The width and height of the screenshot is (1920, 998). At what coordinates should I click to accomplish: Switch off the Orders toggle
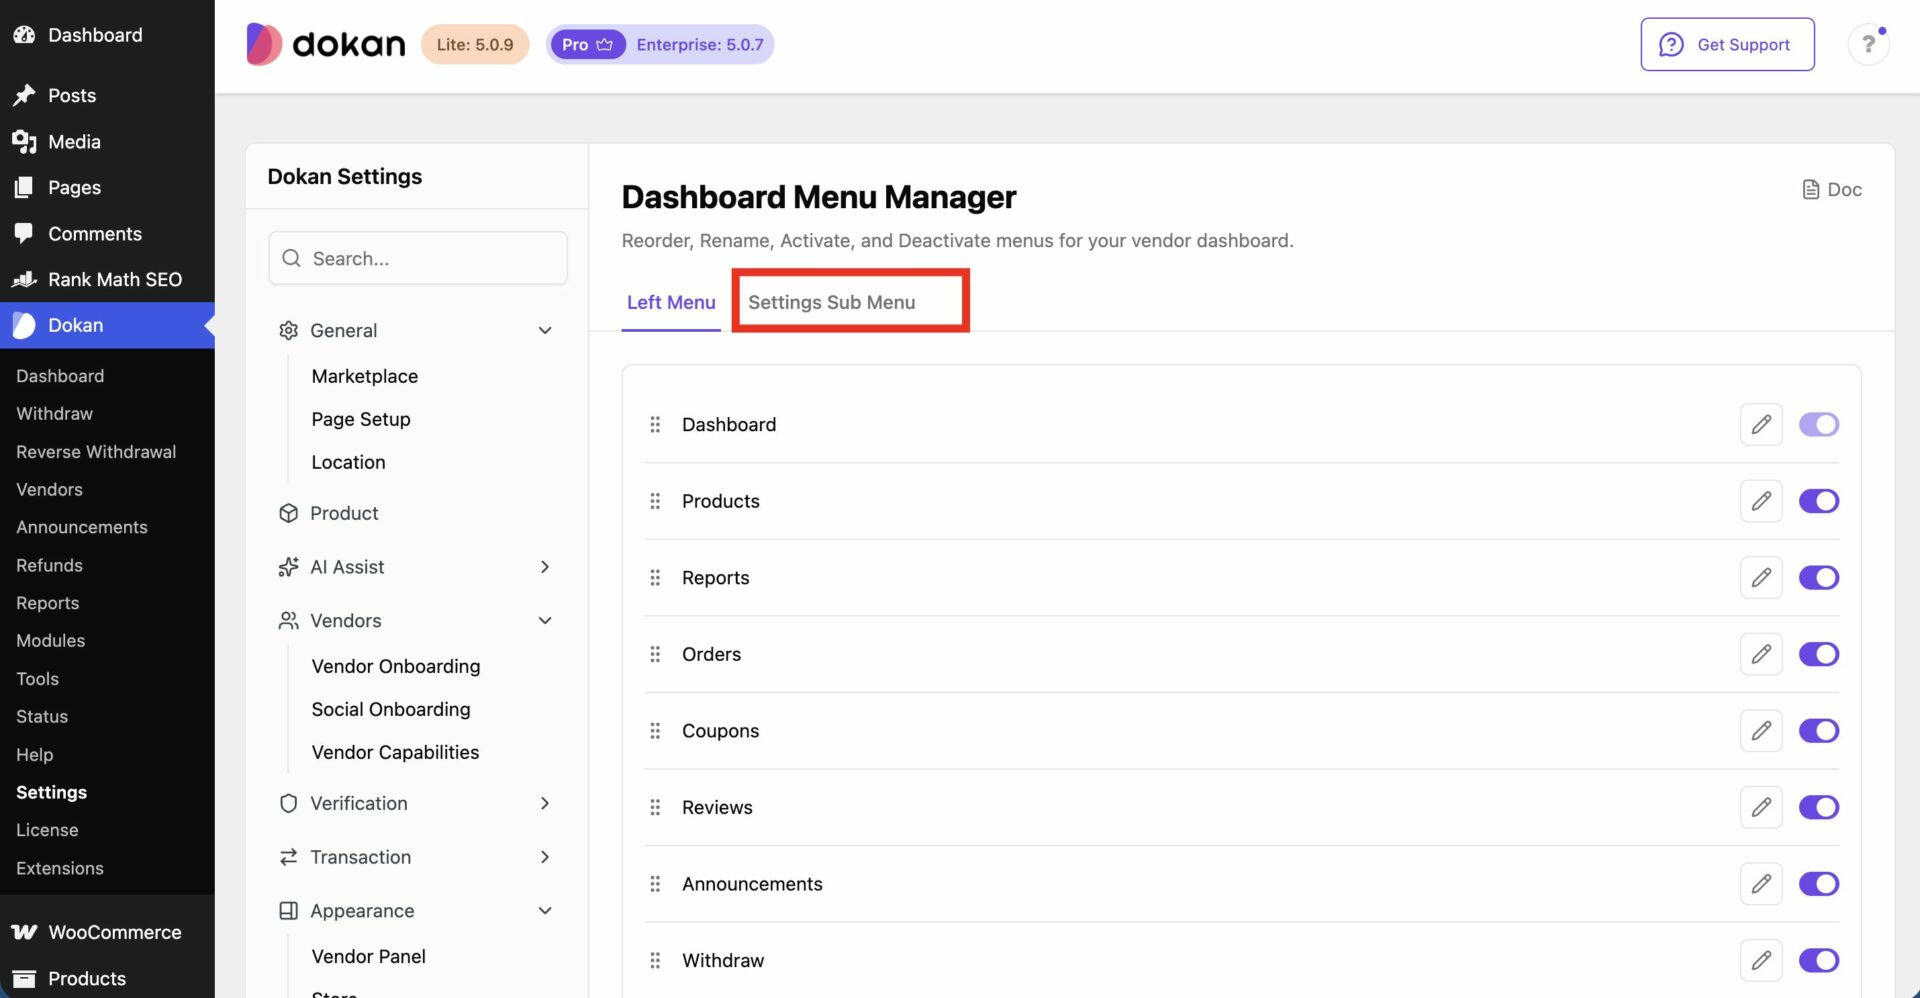pyautogui.click(x=1819, y=654)
